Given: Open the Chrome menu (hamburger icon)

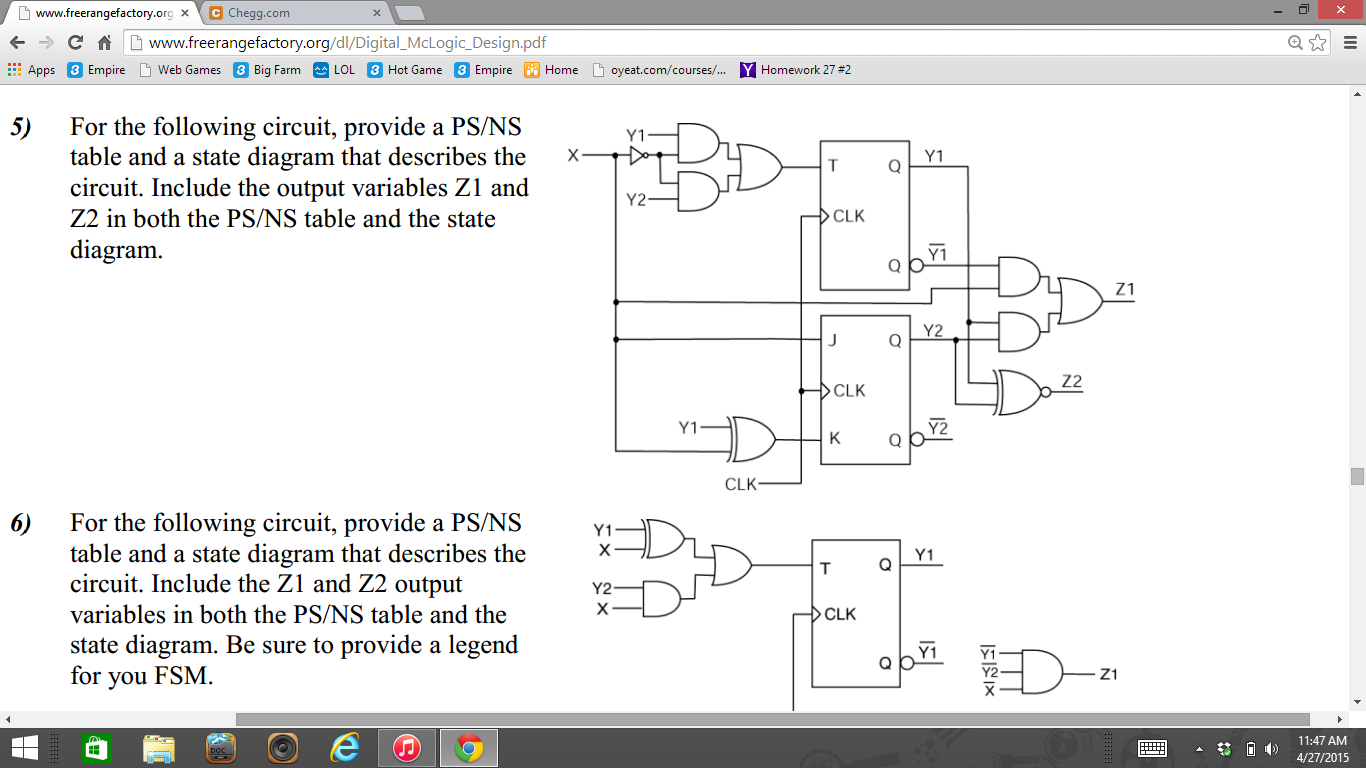Looking at the screenshot, I should [x=1345, y=42].
